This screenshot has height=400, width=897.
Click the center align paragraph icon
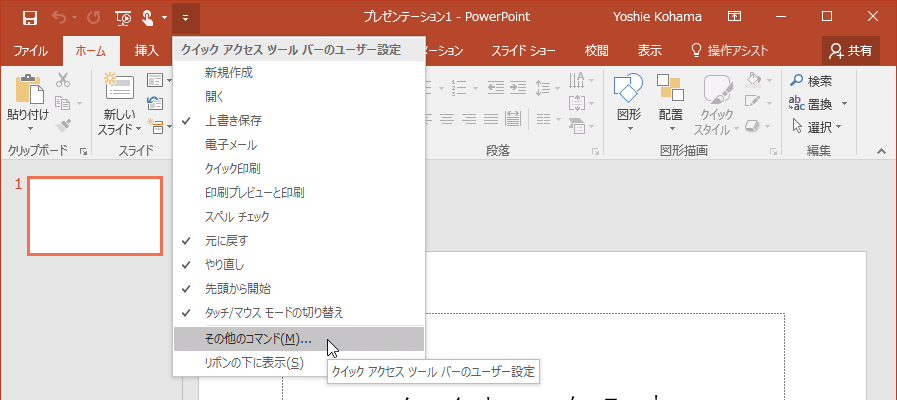pyautogui.click(x=448, y=118)
